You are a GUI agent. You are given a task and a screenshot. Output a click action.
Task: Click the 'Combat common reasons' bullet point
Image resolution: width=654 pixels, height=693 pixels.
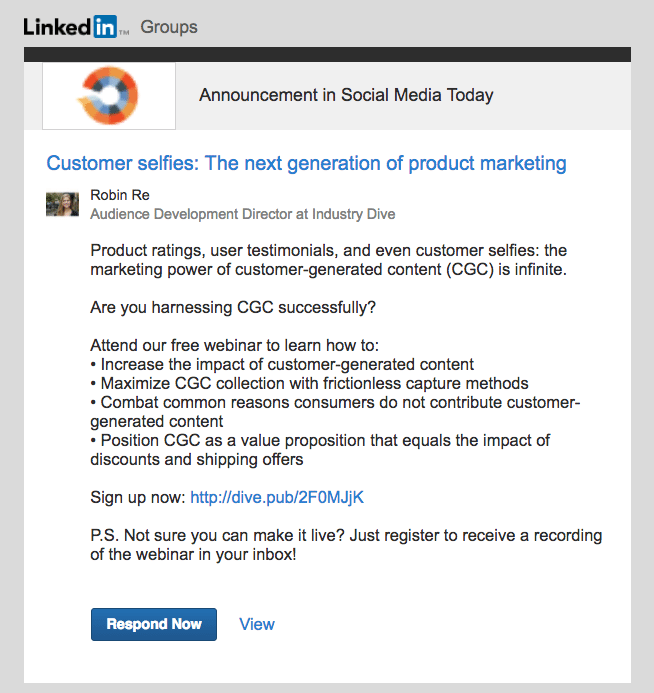[335, 412]
